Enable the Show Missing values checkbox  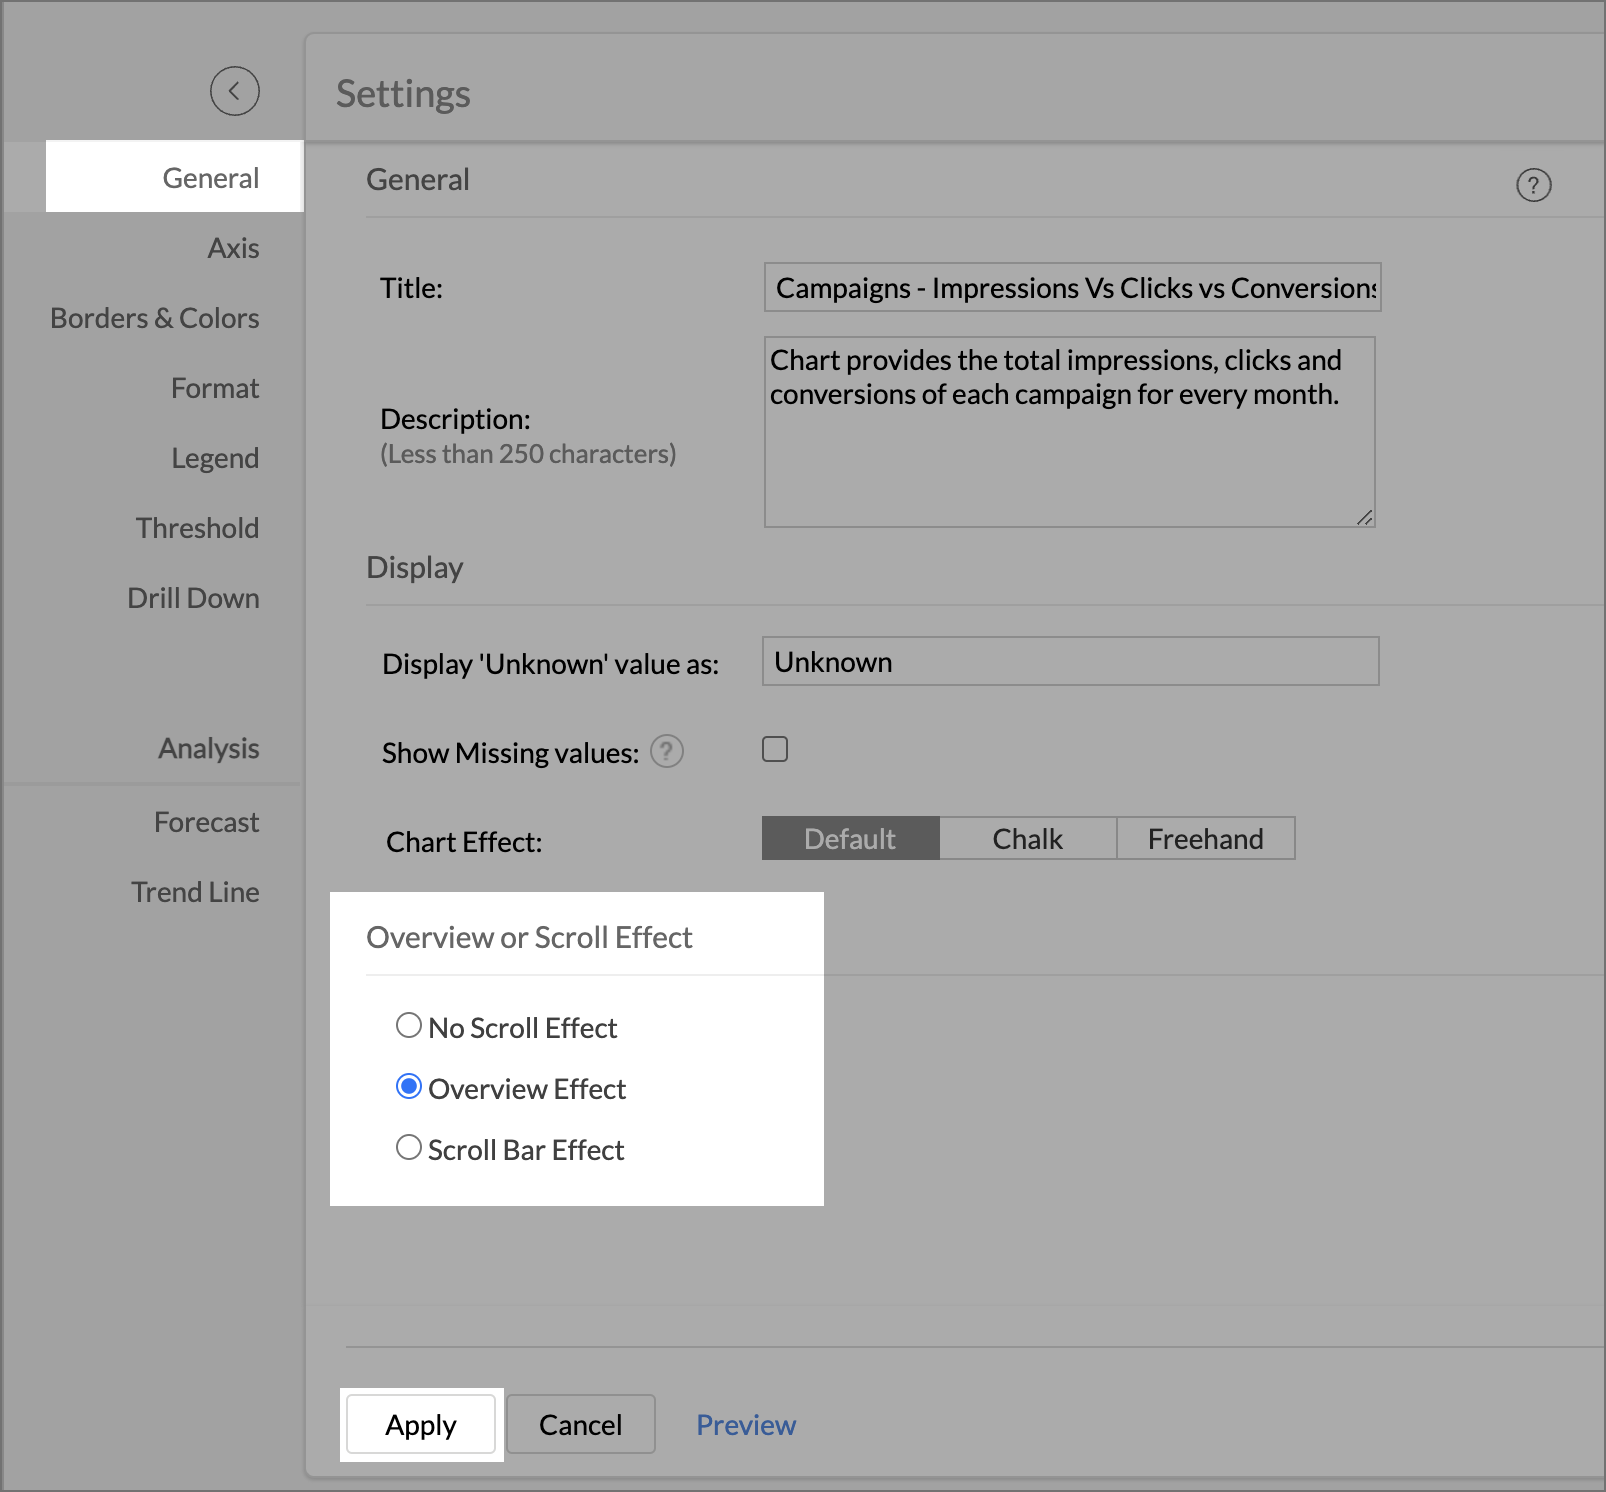point(775,749)
